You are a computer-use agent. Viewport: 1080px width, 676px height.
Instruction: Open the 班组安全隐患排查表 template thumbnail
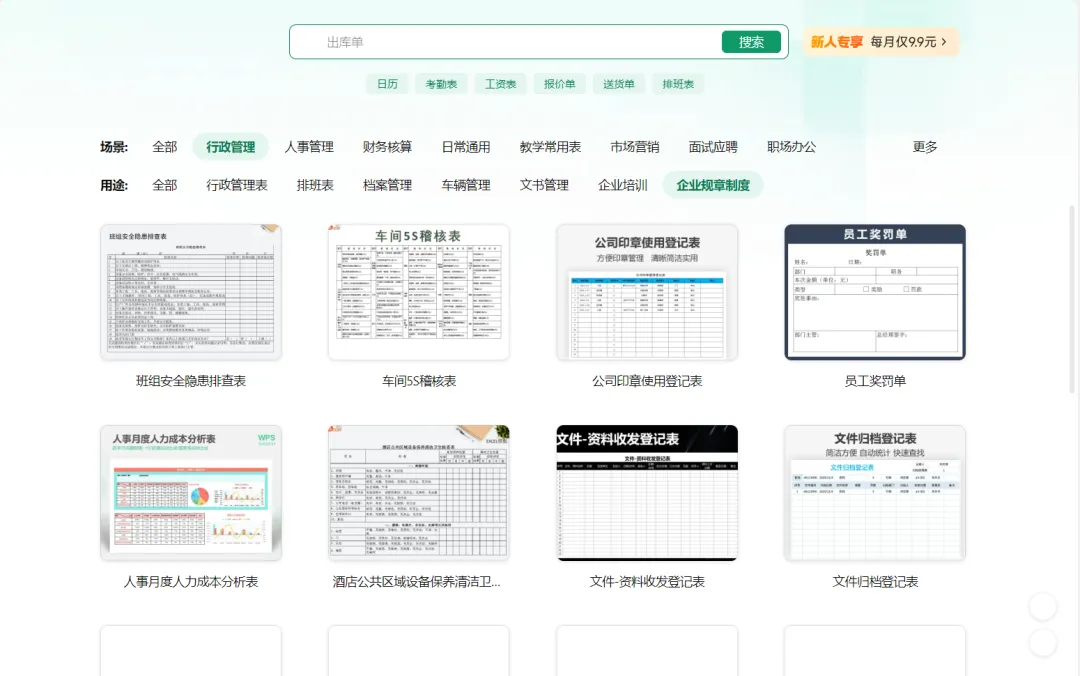click(191, 292)
